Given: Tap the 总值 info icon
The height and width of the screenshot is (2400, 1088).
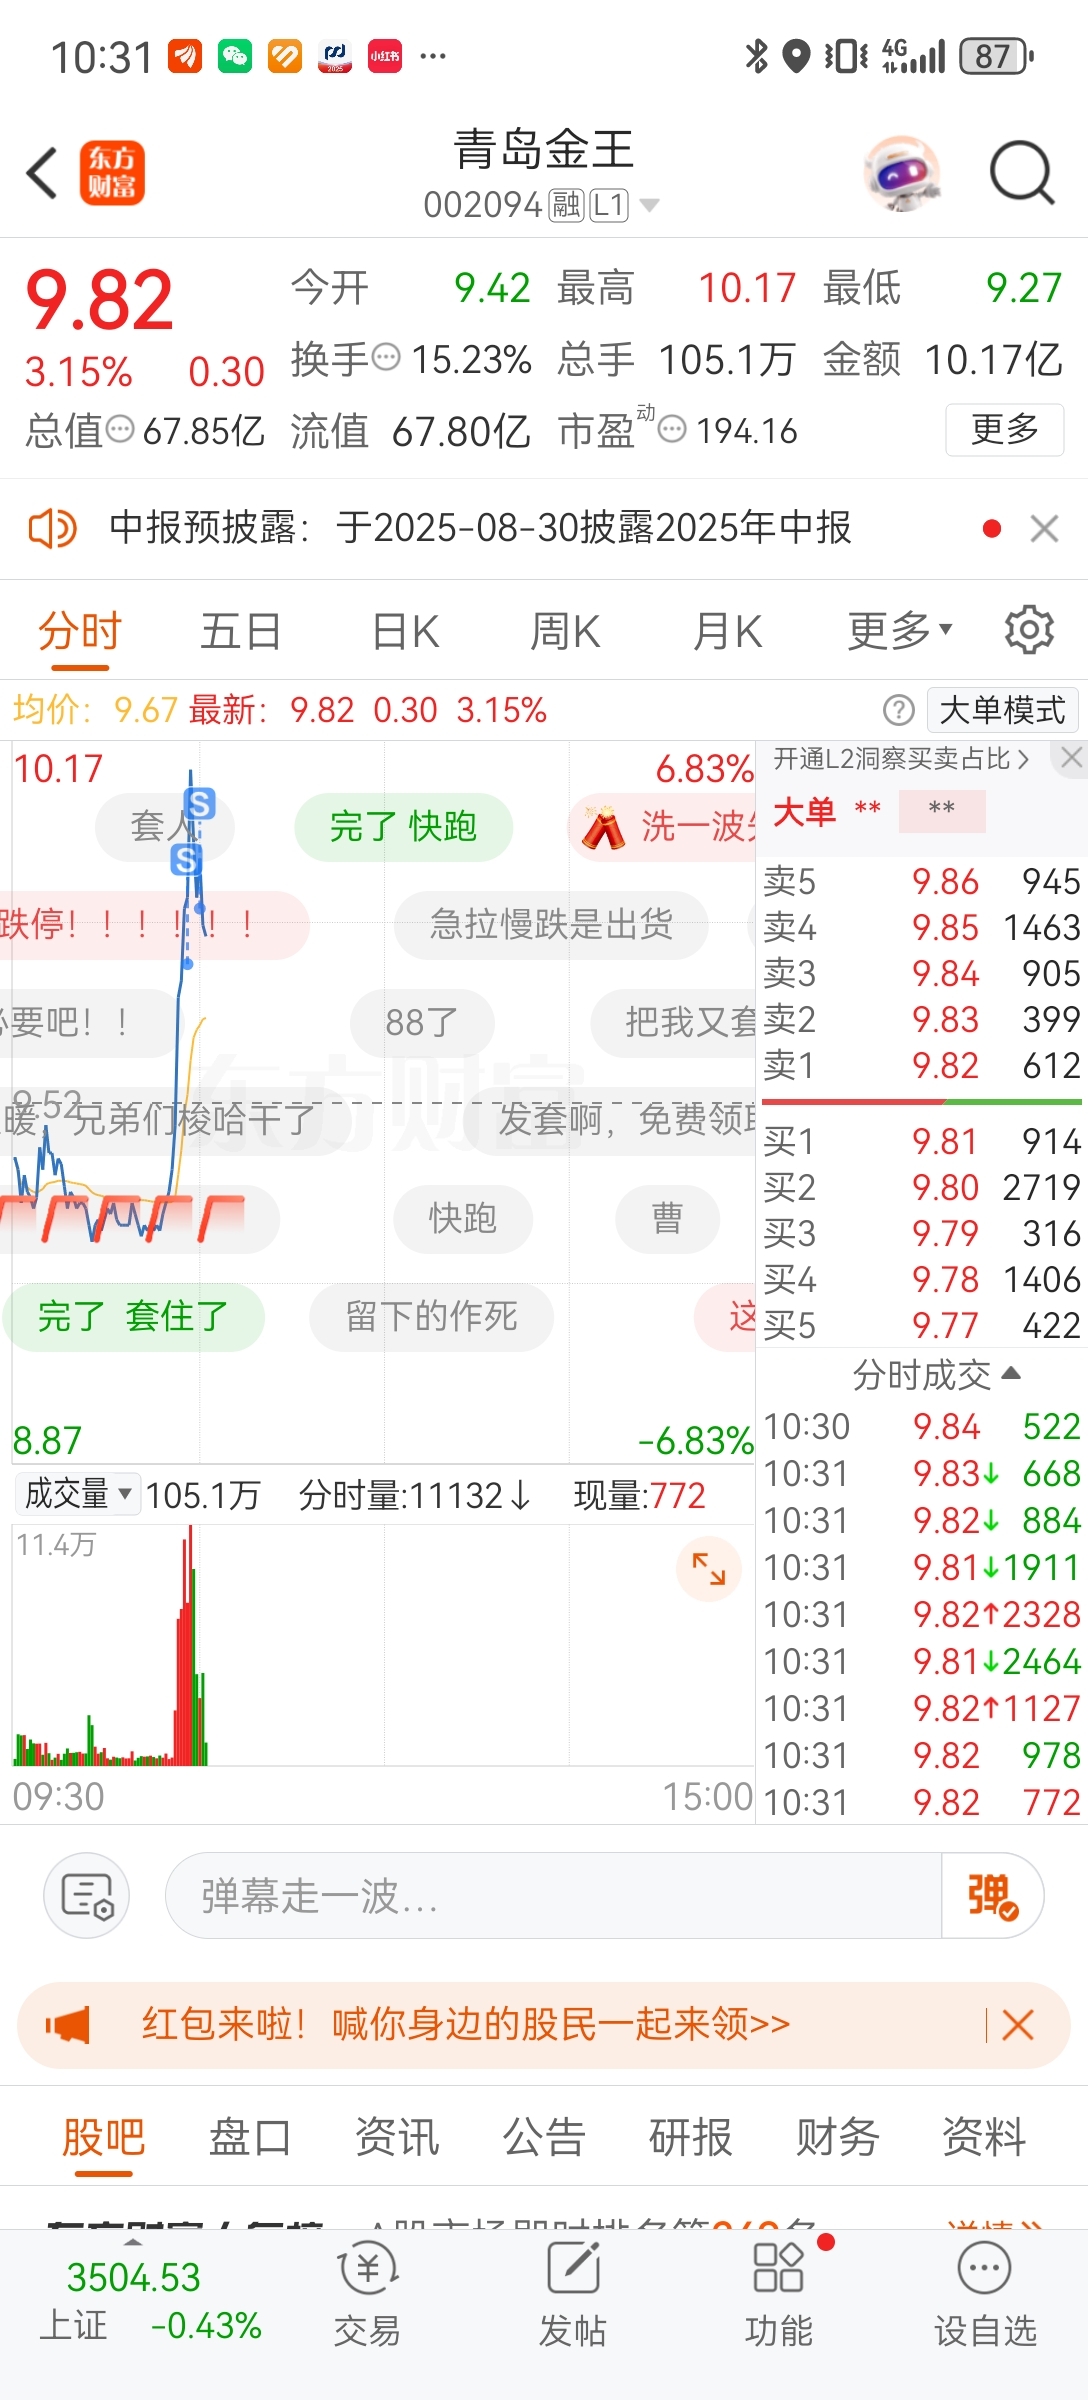Looking at the screenshot, I should click(x=120, y=430).
